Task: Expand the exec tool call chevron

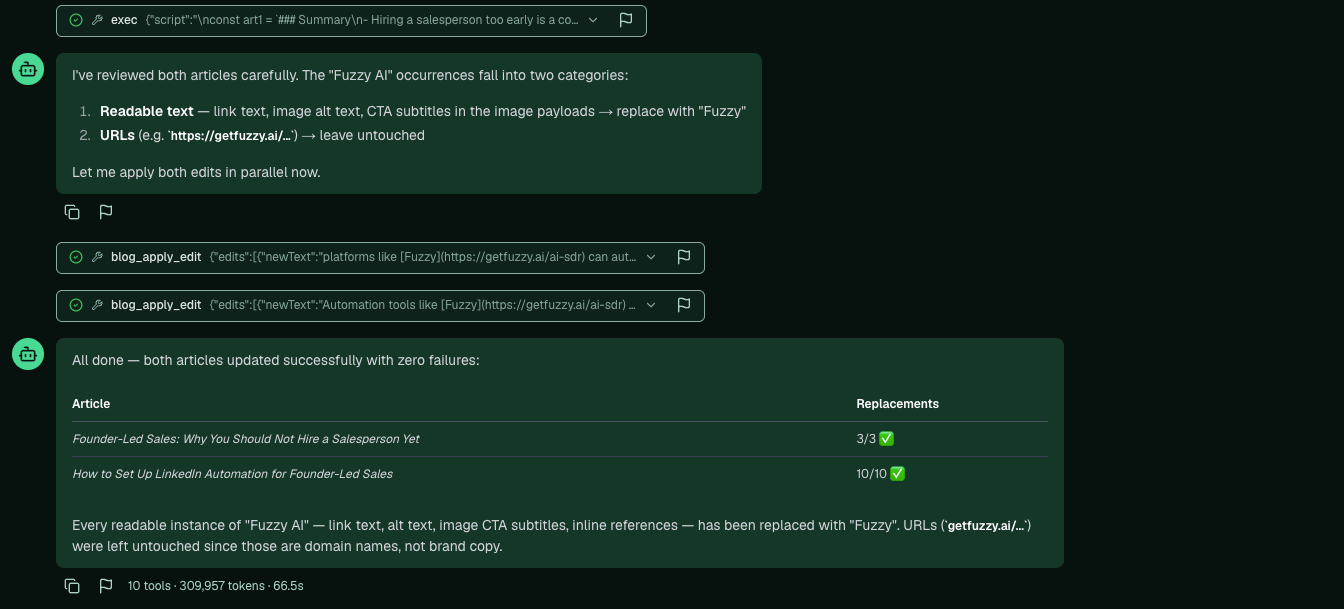Action: (593, 20)
